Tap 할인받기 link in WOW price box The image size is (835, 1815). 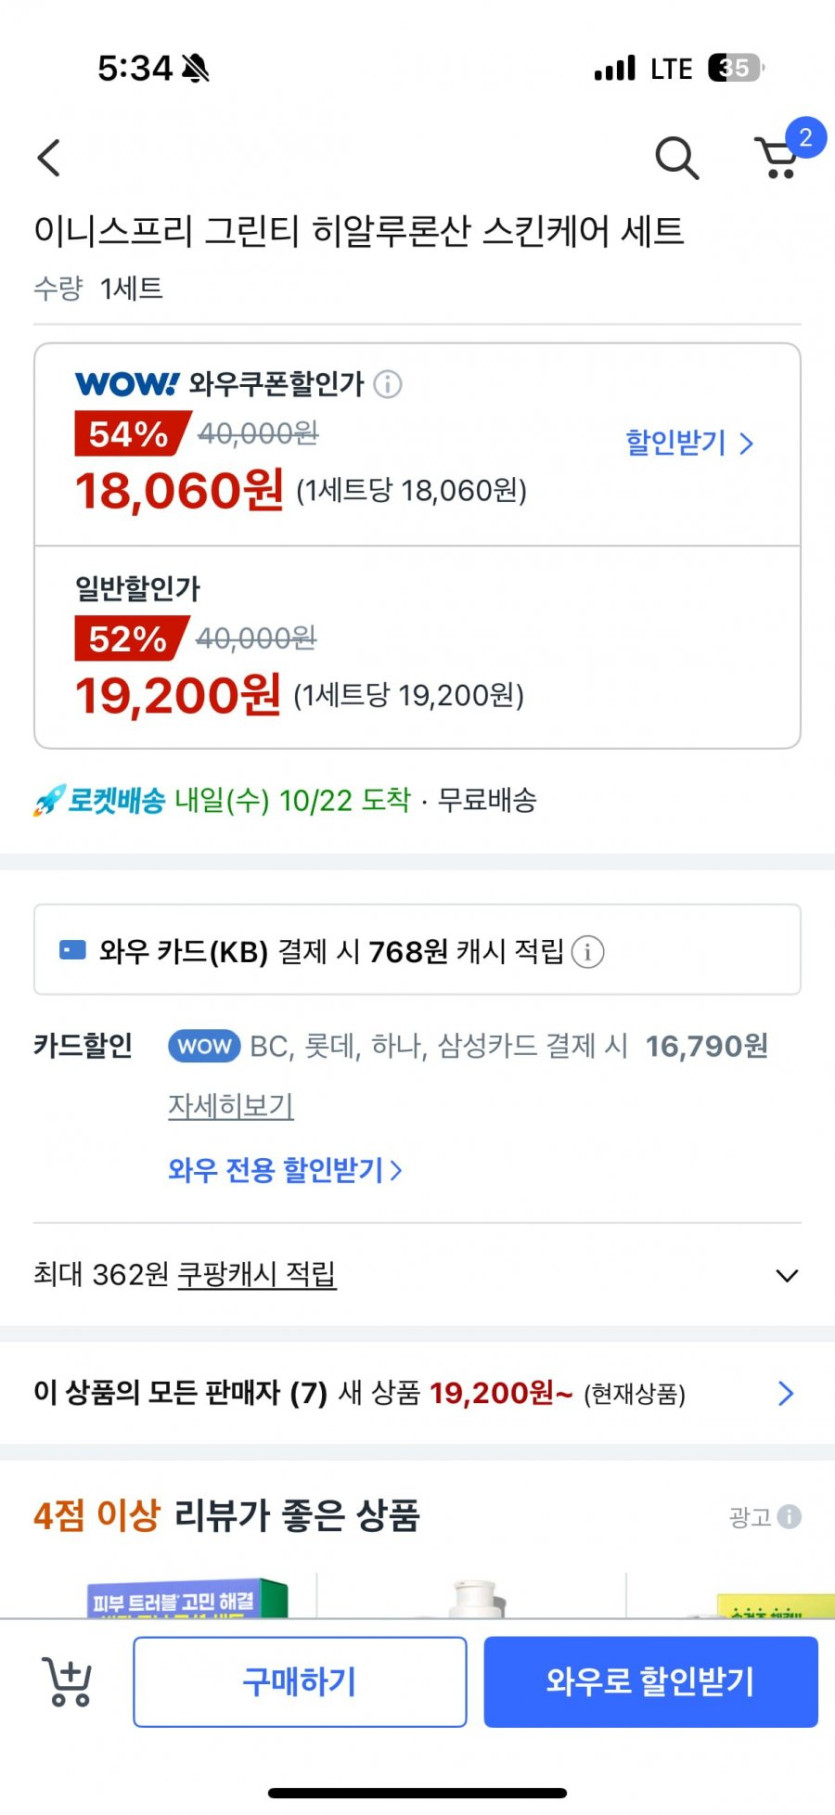click(x=688, y=443)
